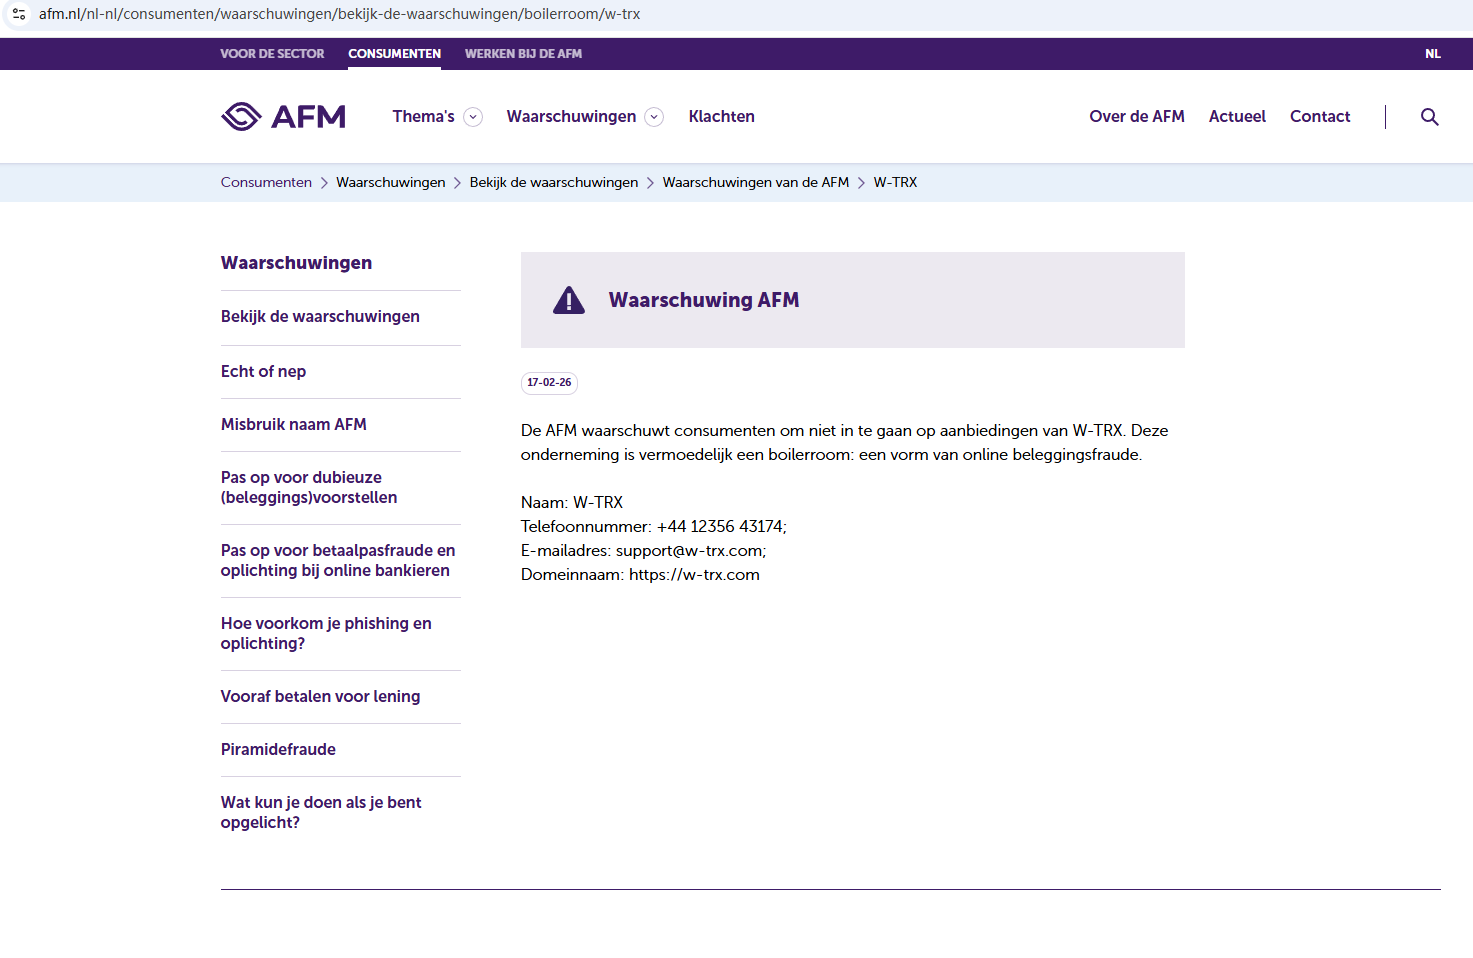Viewport: 1473px width, 958px height.
Task: Open the search magnifier icon
Action: point(1429,117)
